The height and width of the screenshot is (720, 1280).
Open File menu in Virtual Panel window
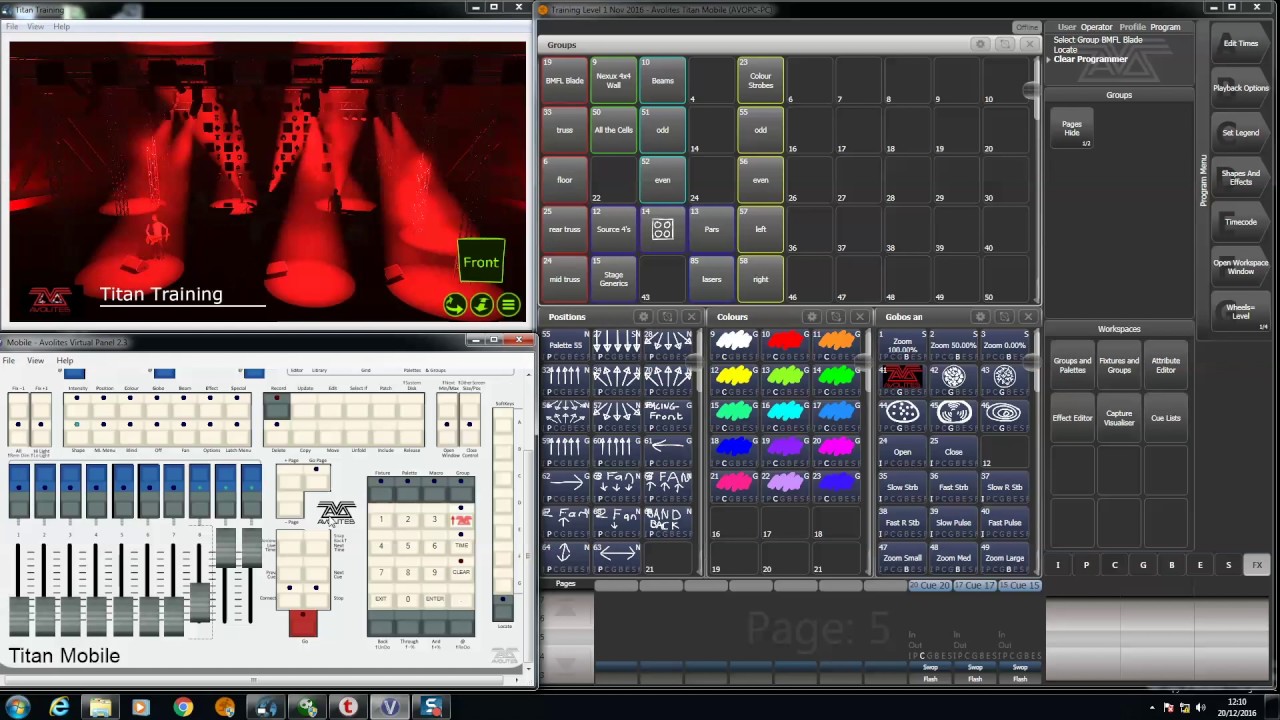click(8, 361)
